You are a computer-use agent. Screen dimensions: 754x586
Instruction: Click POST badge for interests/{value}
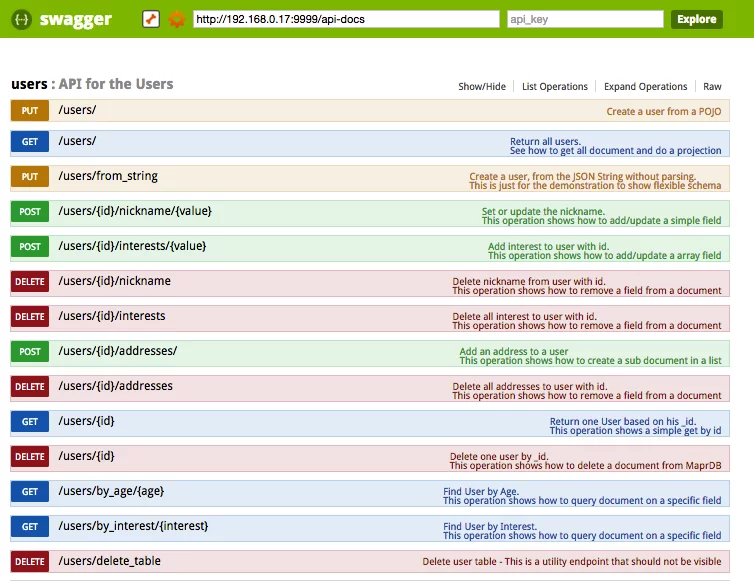[x=30, y=247]
